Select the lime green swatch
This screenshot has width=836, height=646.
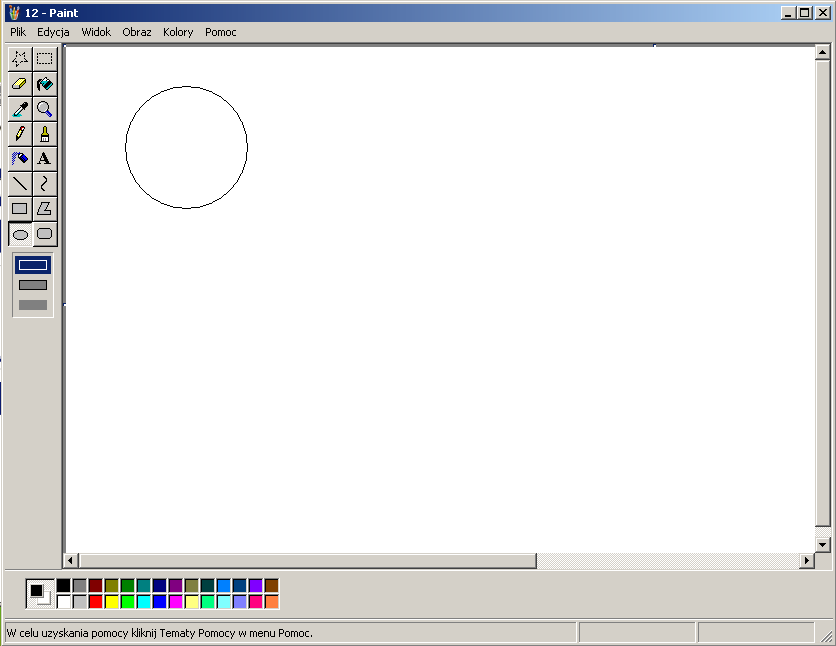tap(127, 602)
